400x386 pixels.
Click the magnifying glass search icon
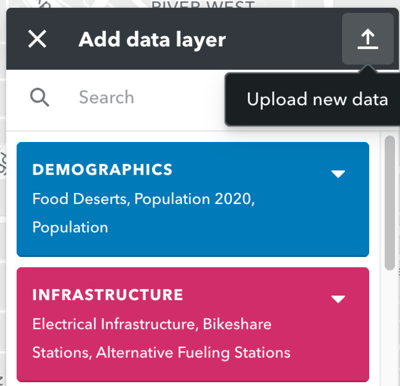tap(40, 97)
